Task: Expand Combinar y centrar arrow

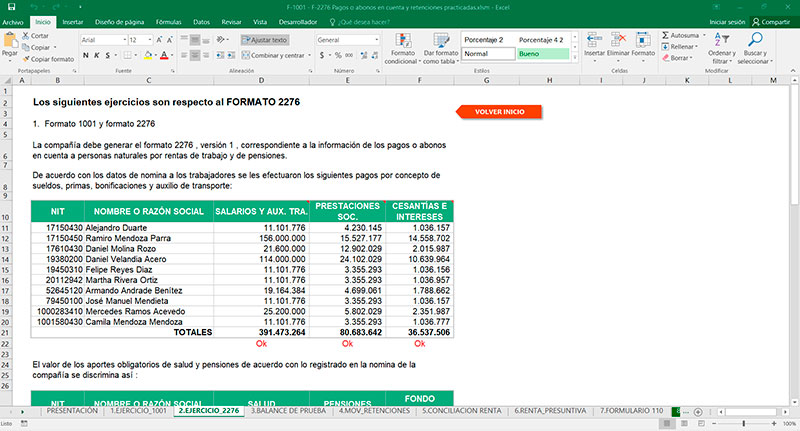Action: 310,55
